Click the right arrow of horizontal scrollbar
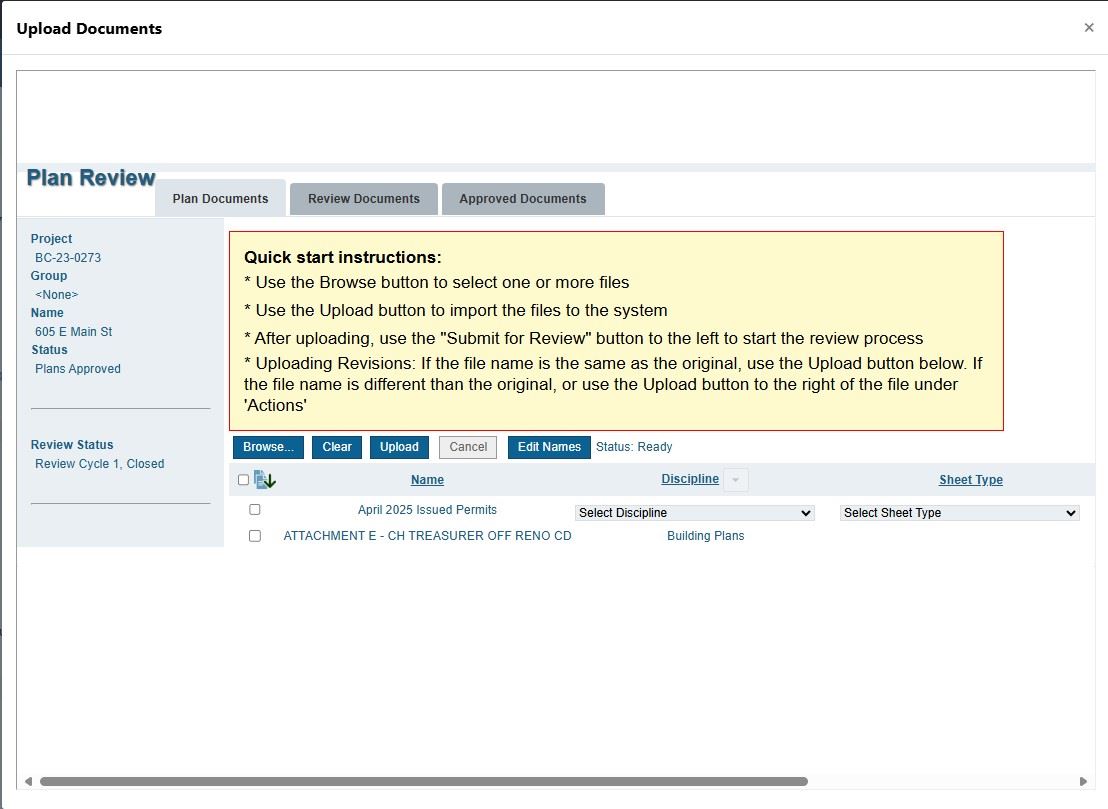Viewport: 1108px width, 809px height. pyautogui.click(x=1083, y=781)
